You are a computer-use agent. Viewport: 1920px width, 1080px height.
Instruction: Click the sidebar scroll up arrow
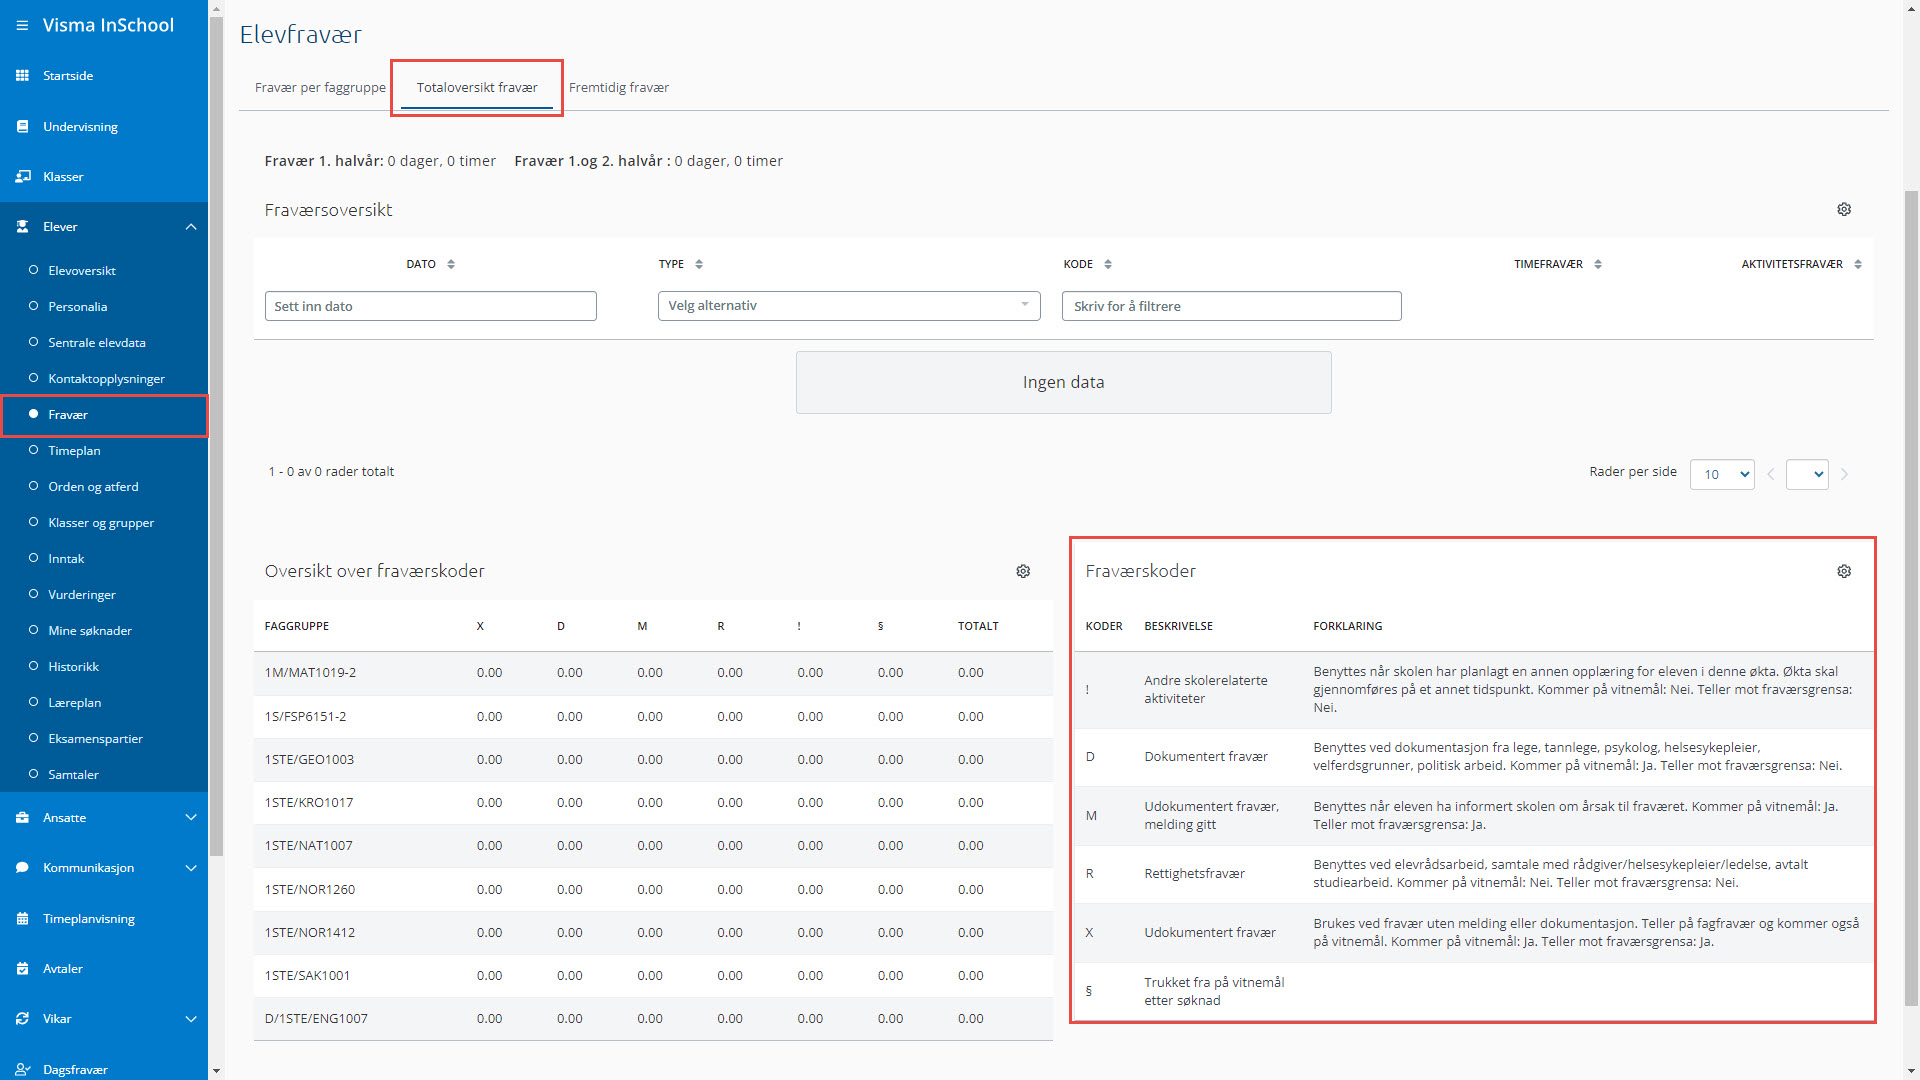point(217,8)
